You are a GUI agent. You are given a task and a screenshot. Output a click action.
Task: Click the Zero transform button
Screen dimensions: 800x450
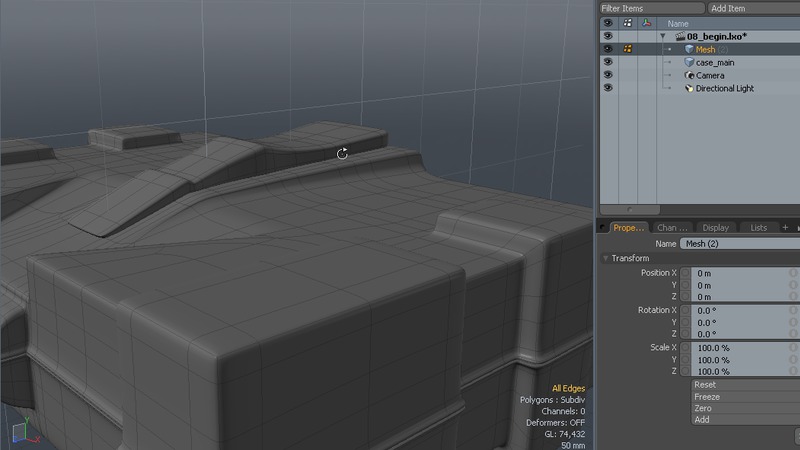pos(746,408)
